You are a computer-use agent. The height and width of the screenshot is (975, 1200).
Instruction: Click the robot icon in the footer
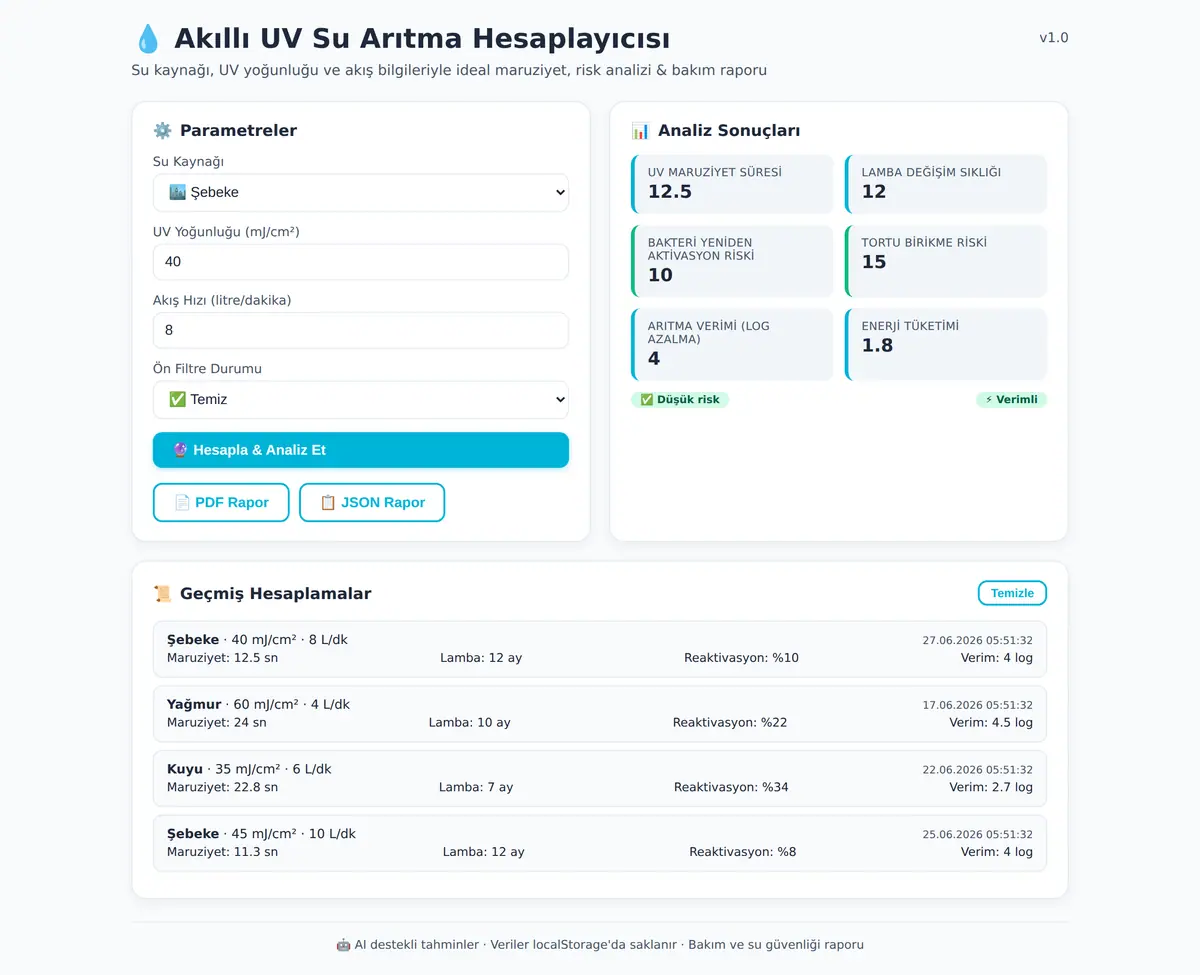[343, 944]
